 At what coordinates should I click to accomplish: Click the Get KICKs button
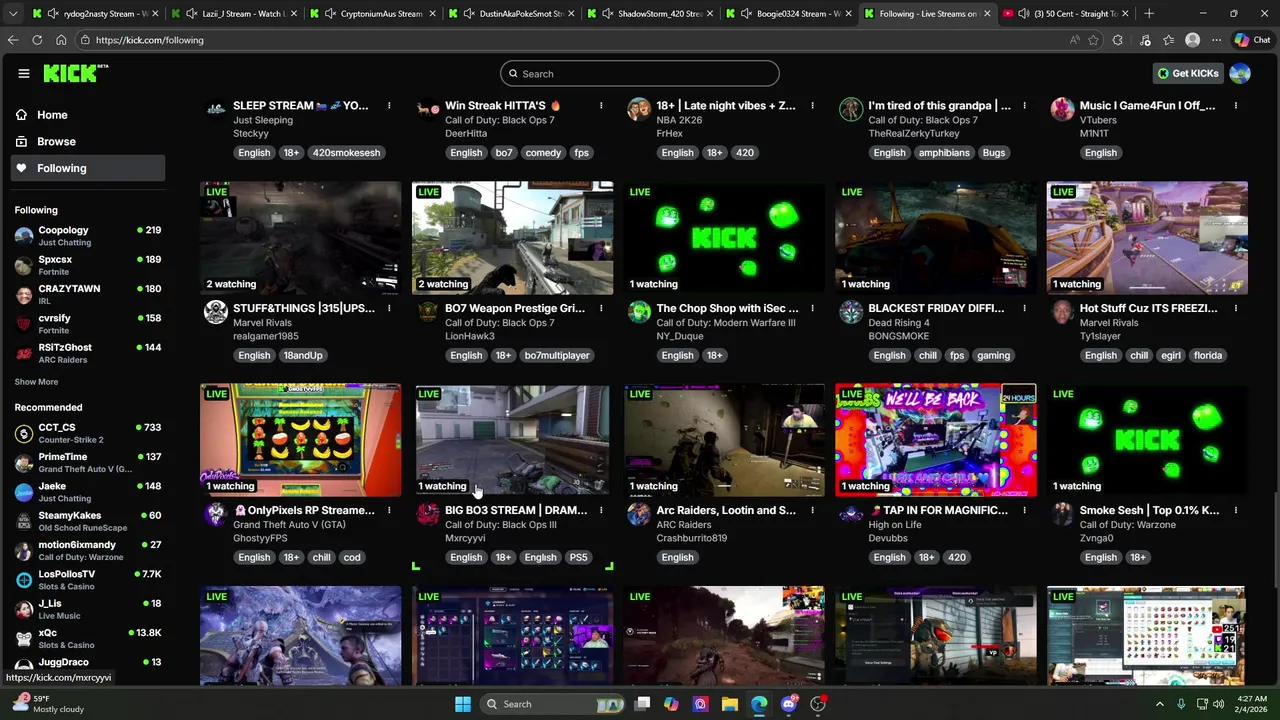(1188, 74)
